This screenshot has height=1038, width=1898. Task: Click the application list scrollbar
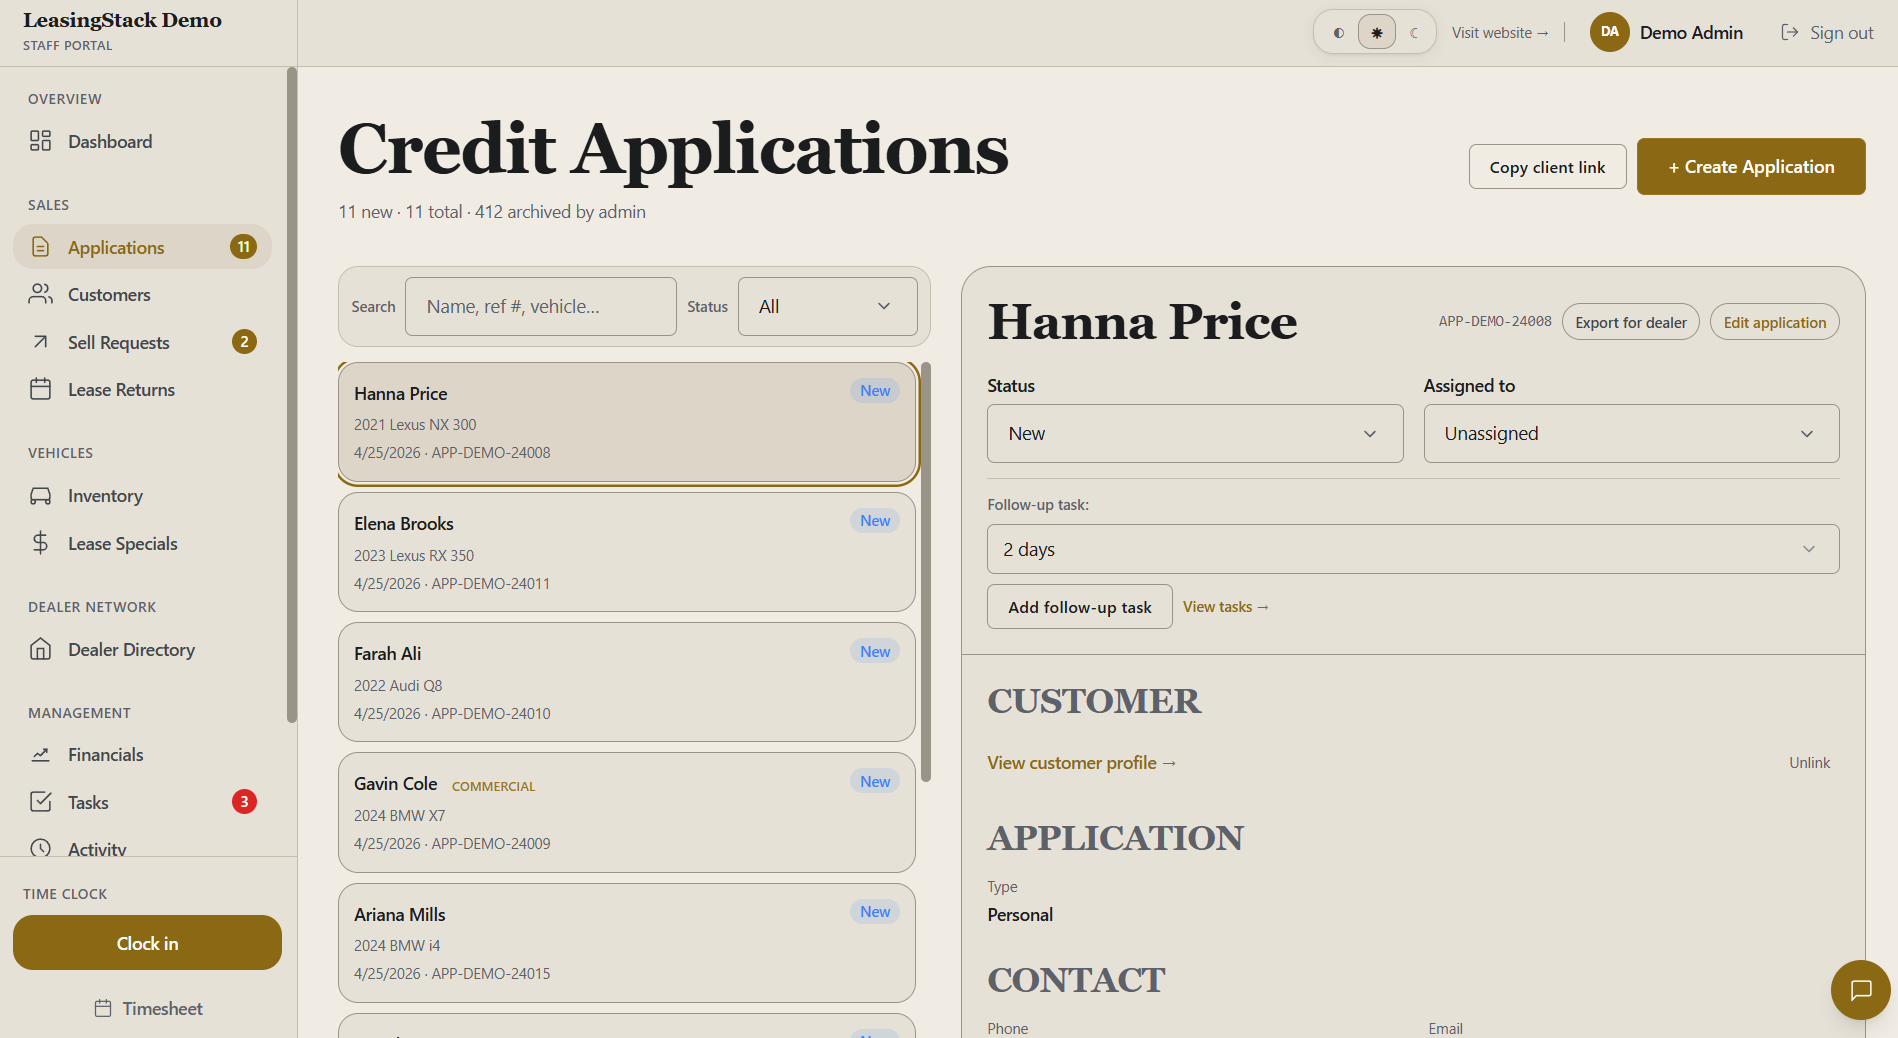(926, 571)
